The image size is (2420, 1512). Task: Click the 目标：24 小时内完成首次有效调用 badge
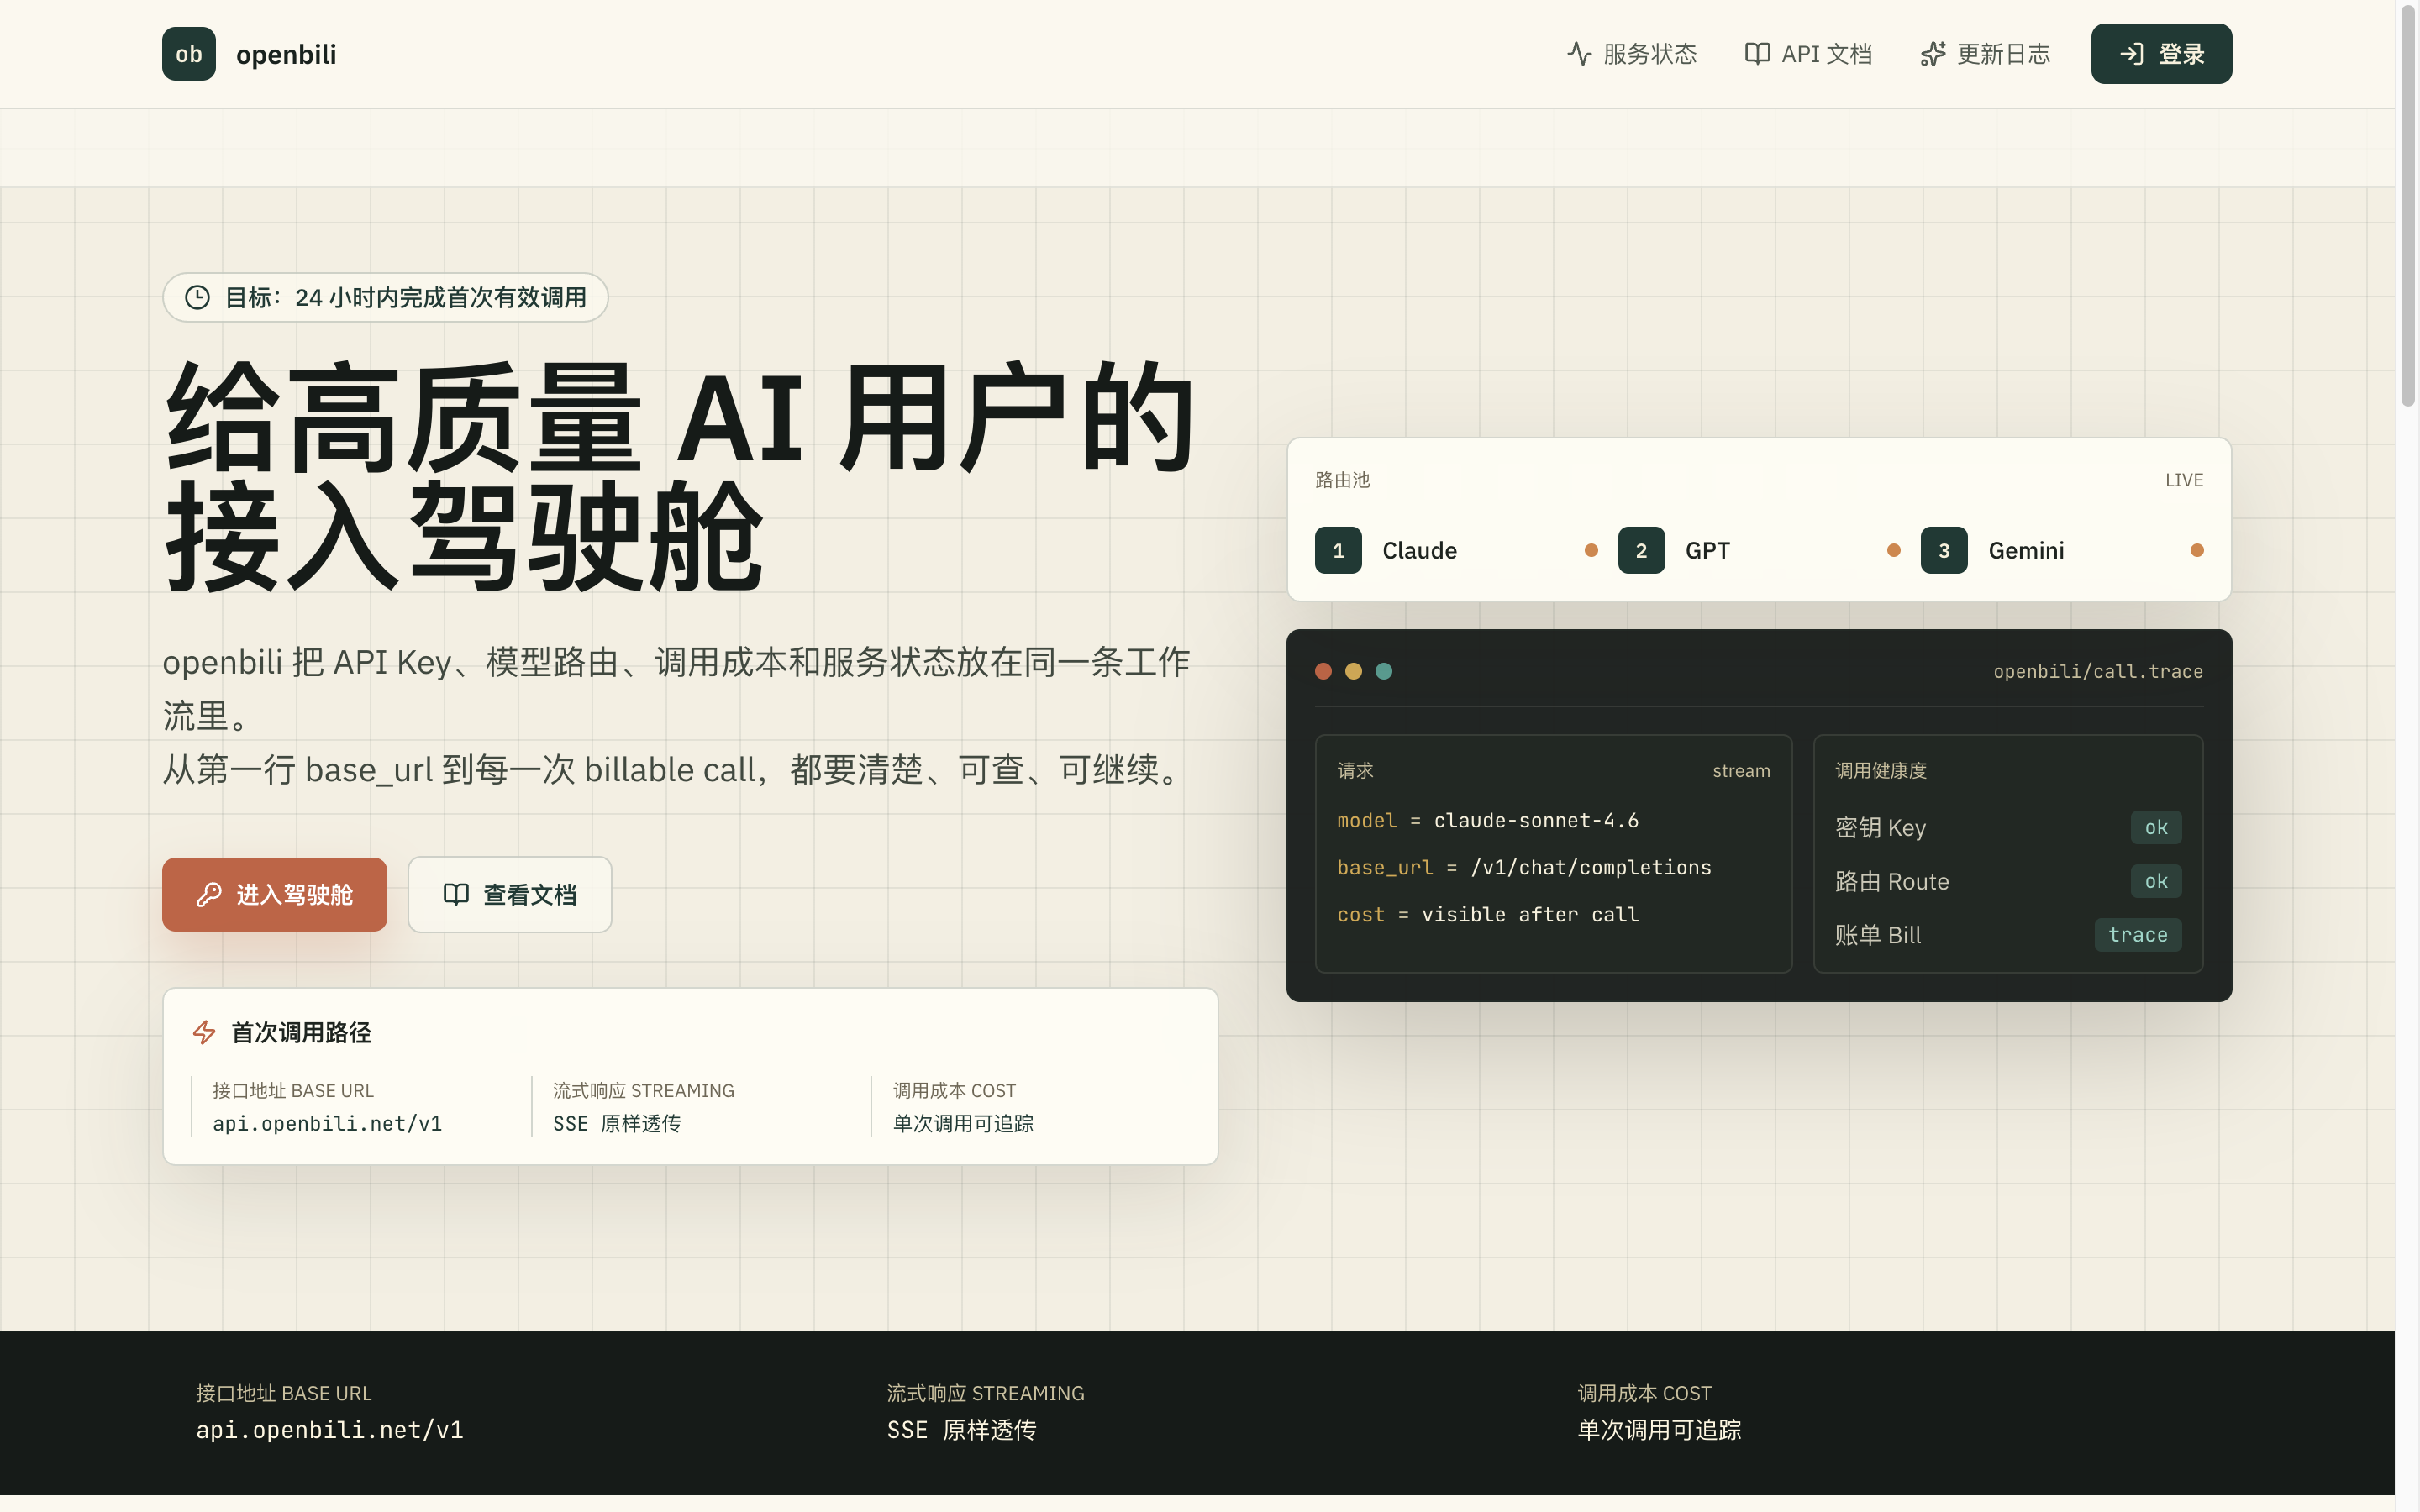tap(385, 297)
